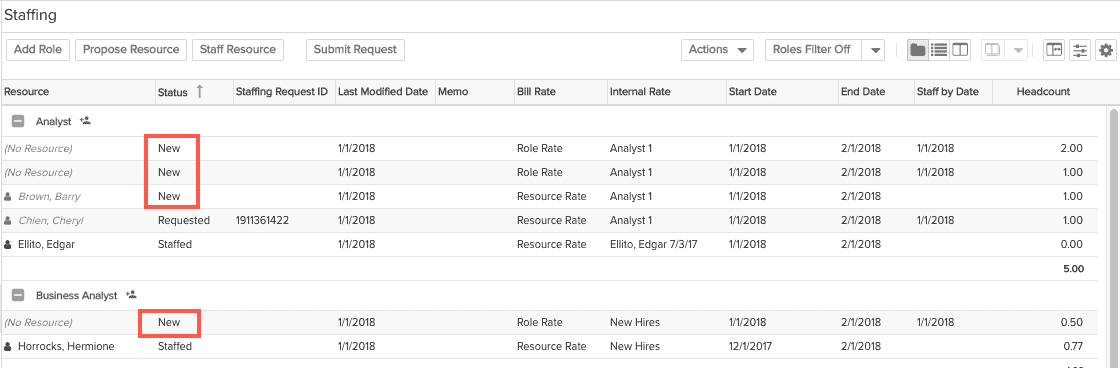Click headcount value 0.50
Image resolution: width=1120 pixels, height=368 pixels.
(x=1071, y=323)
